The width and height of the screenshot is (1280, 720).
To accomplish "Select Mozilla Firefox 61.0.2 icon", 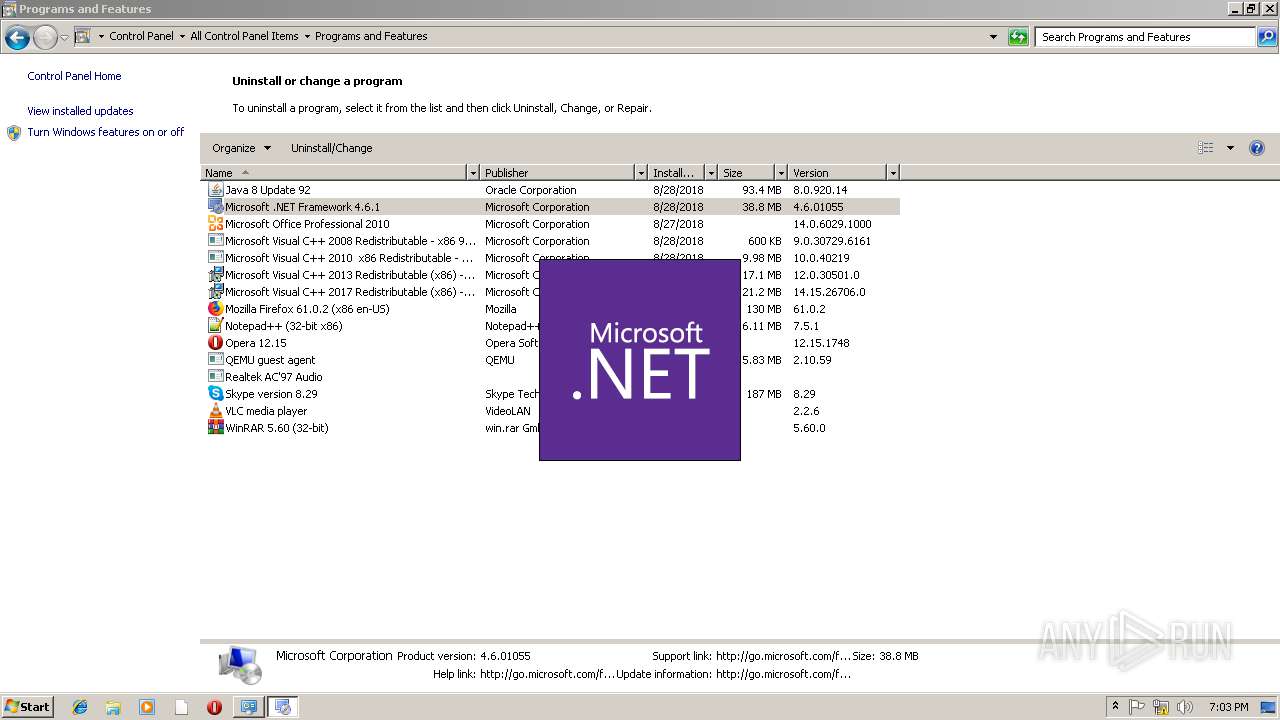I will (x=215, y=309).
